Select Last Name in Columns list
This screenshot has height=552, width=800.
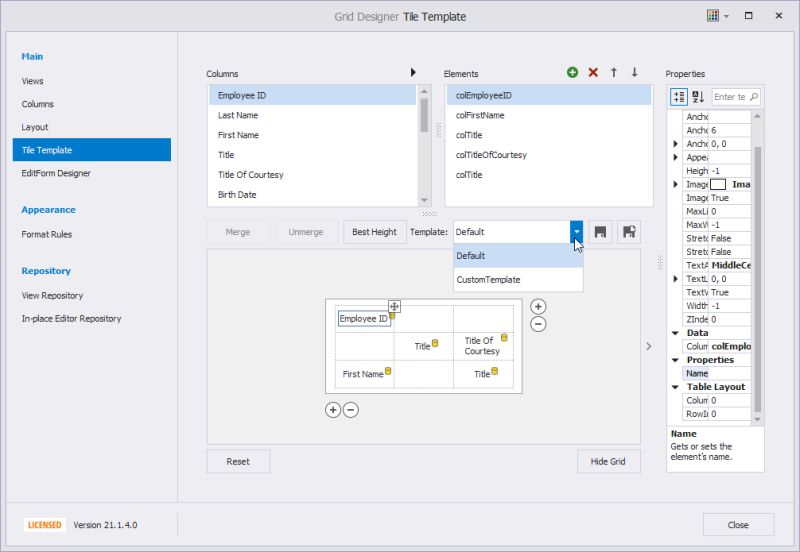pos(313,115)
